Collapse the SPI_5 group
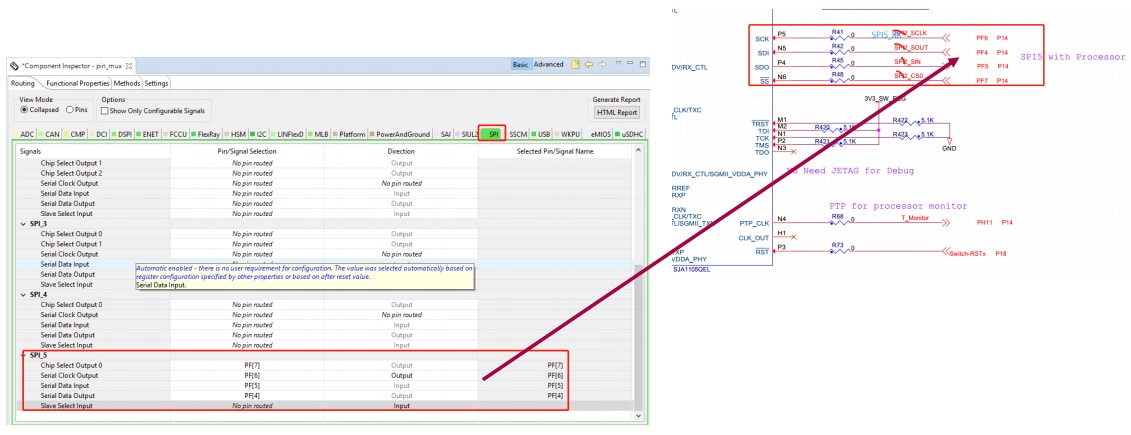Screen dimensions: 1131x435 [x=24, y=355]
